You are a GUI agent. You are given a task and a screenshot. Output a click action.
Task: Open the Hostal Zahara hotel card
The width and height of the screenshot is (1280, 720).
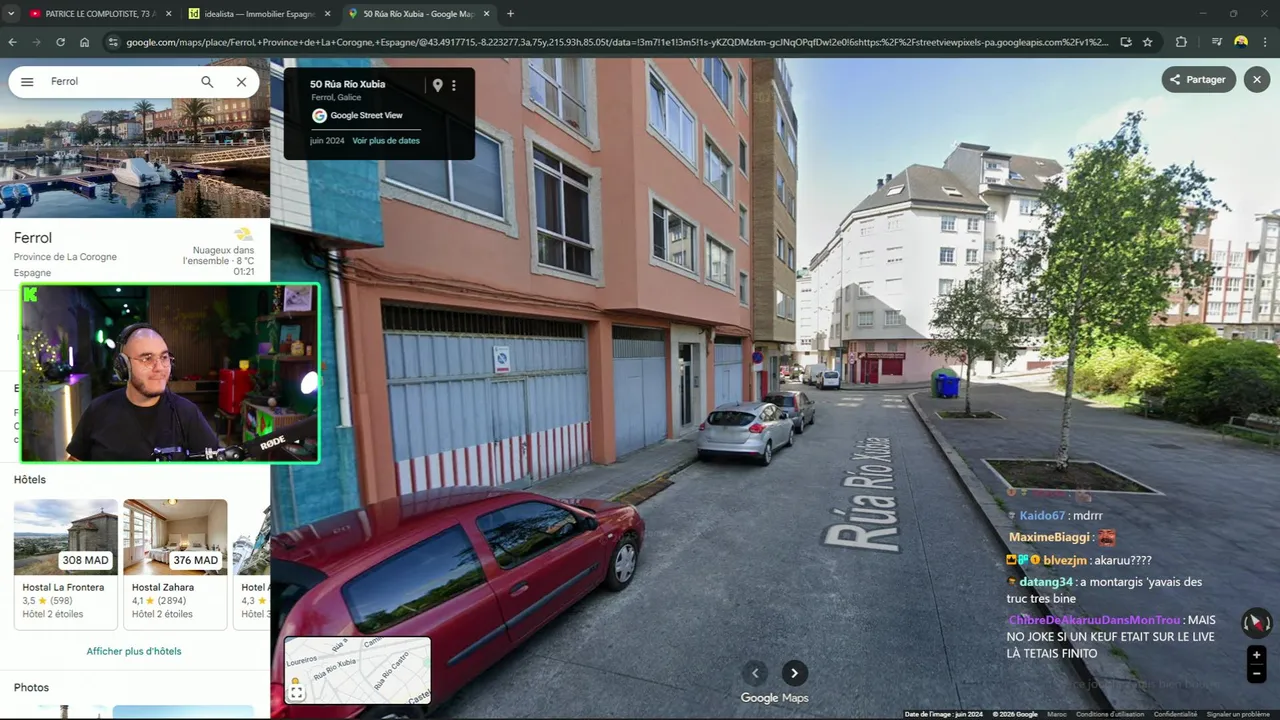[x=175, y=564]
